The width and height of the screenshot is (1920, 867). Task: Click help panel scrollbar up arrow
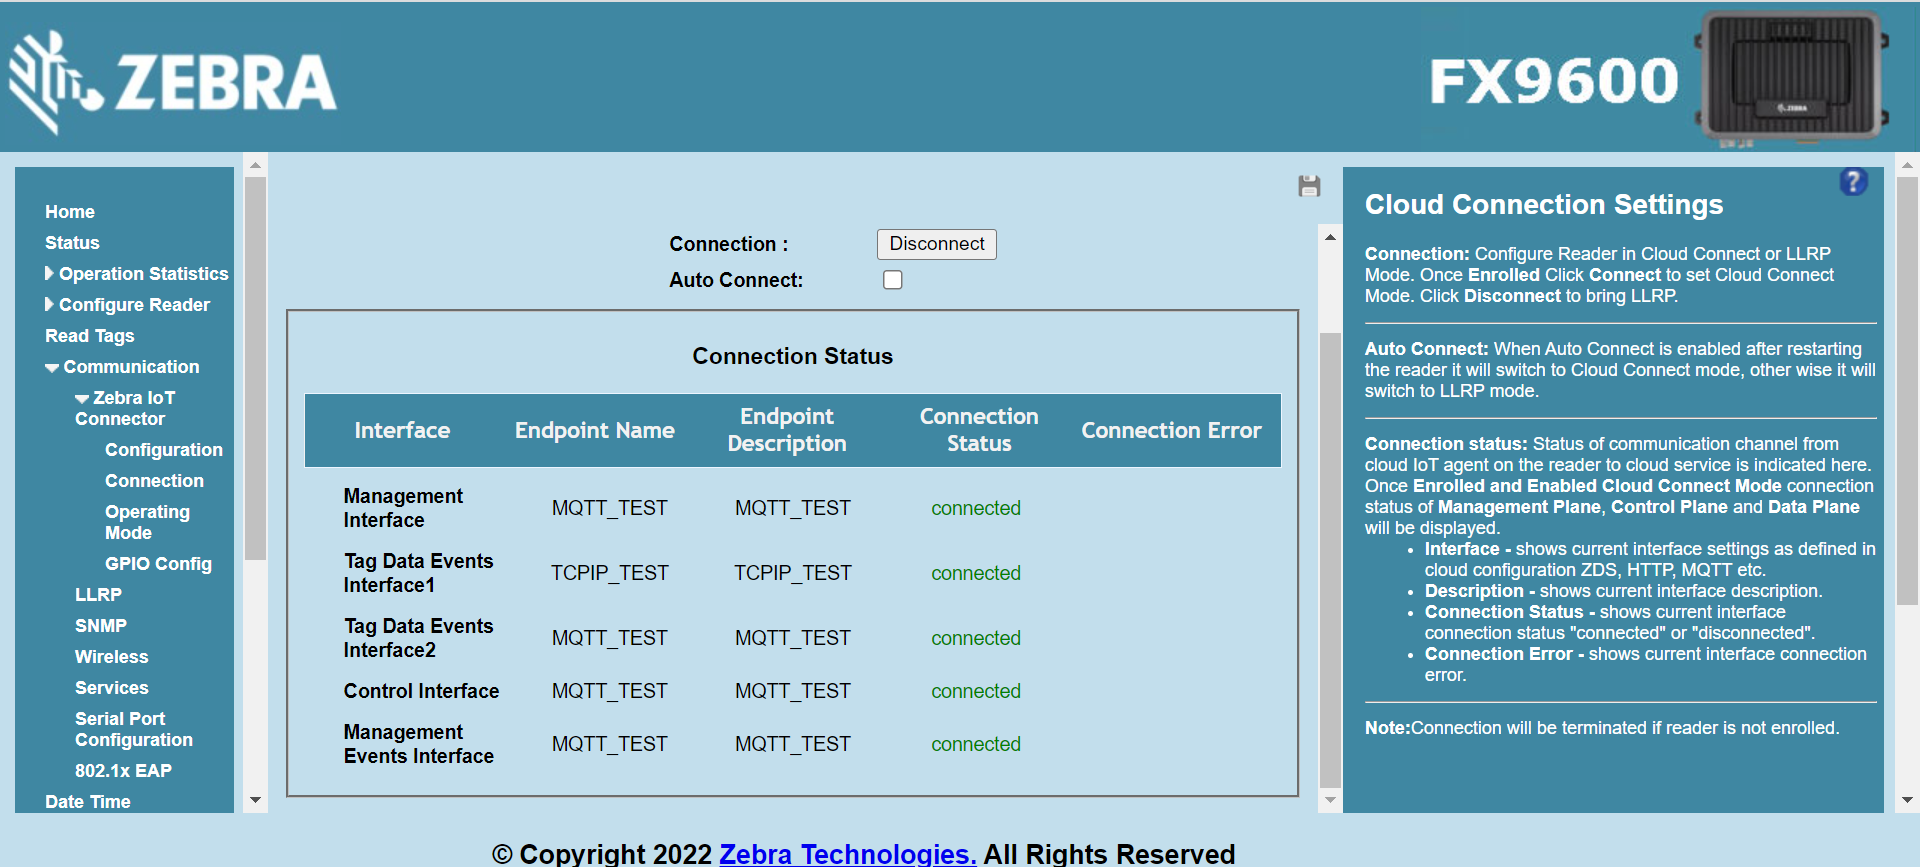pyautogui.click(x=1907, y=165)
